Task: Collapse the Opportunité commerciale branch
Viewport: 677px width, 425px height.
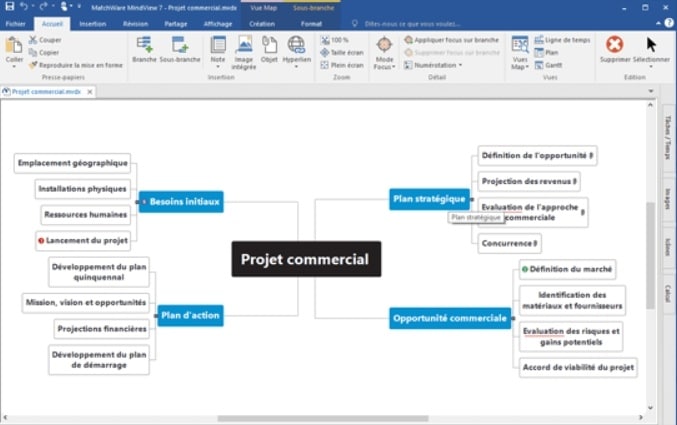Action: 513,318
